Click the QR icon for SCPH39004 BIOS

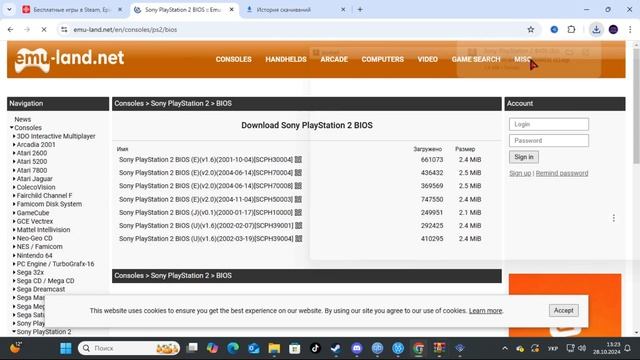pyautogui.click(x=298, y=238)
